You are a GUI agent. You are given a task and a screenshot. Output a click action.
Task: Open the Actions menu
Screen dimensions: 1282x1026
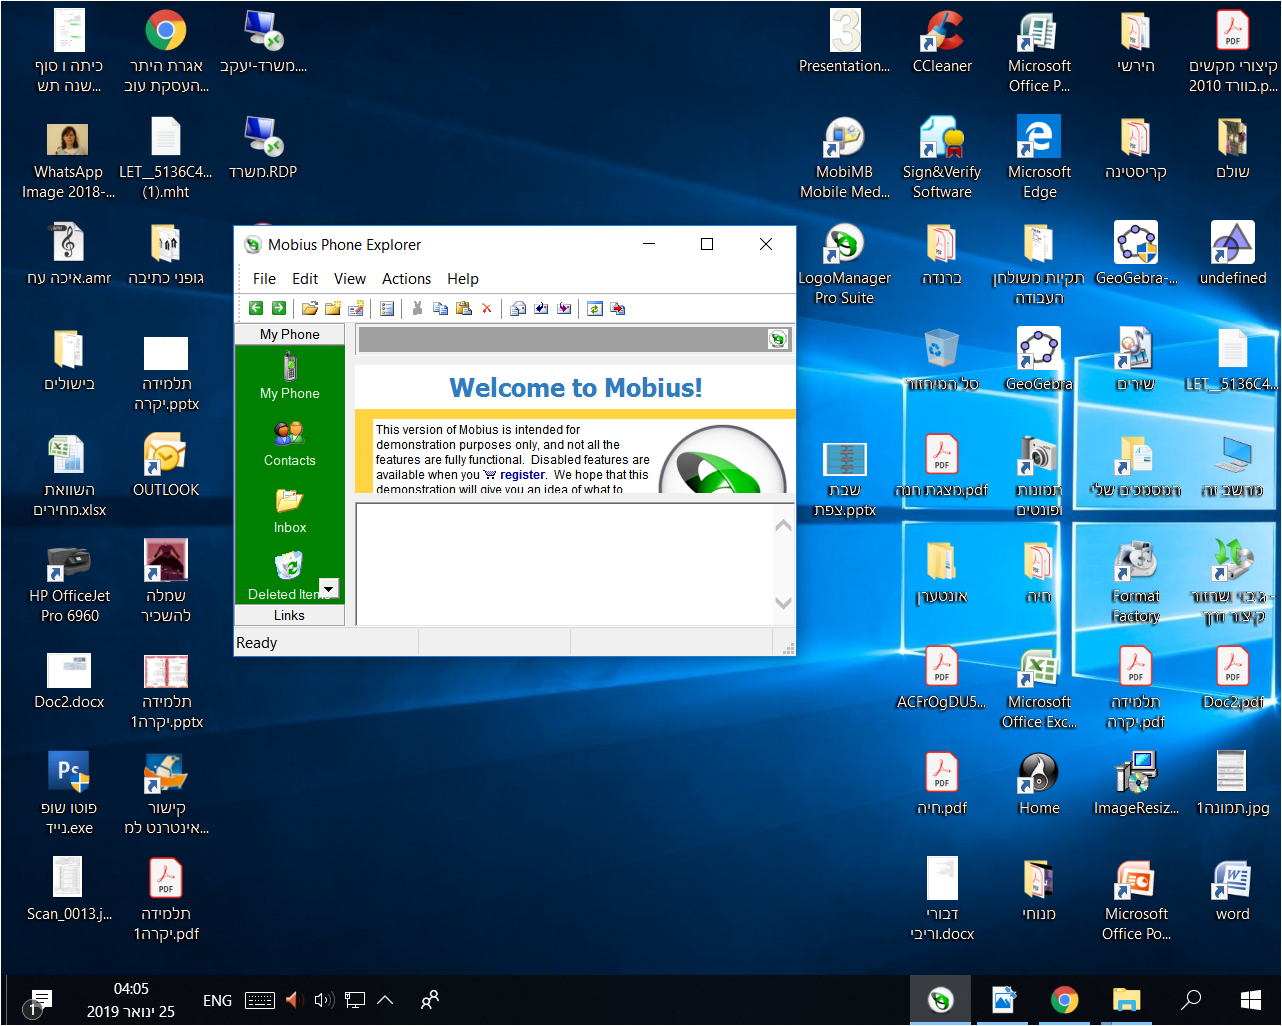(406, 279)
